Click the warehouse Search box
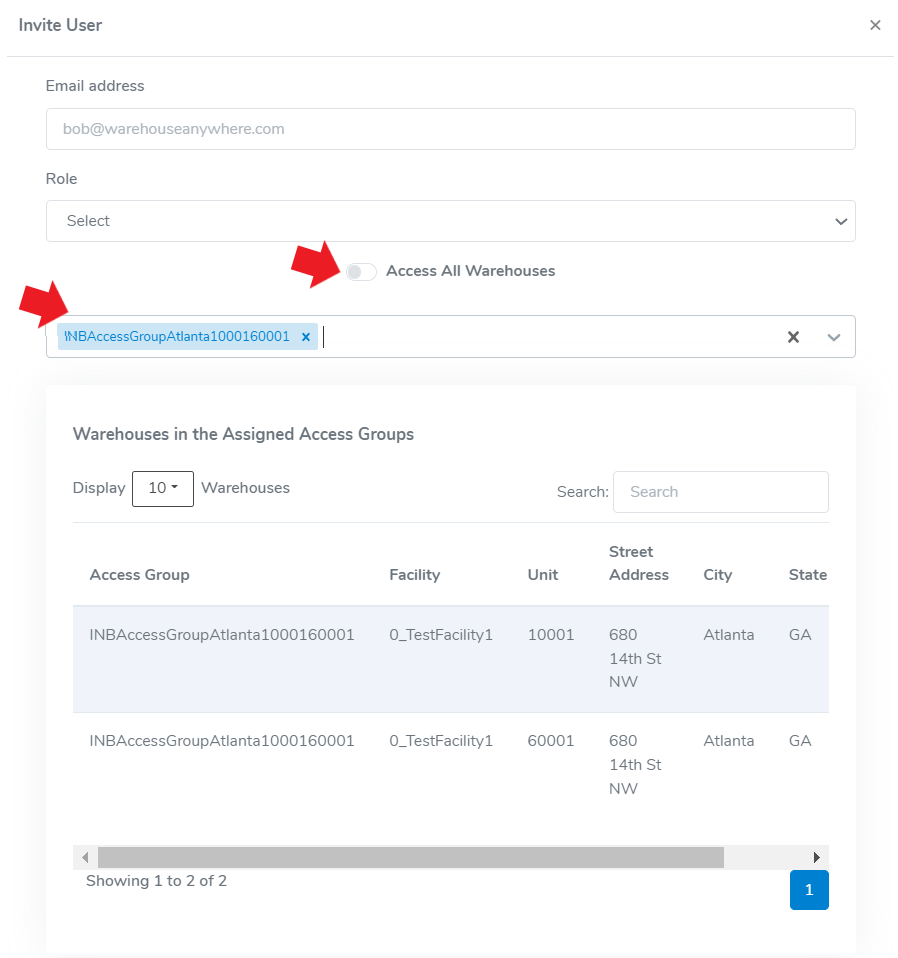Screen dimensions: 898x958 [720, 492]
